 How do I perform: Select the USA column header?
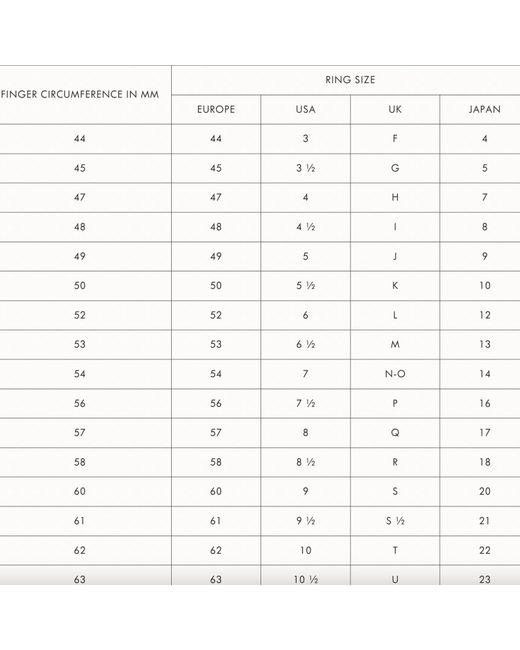(x=306, y=109)
